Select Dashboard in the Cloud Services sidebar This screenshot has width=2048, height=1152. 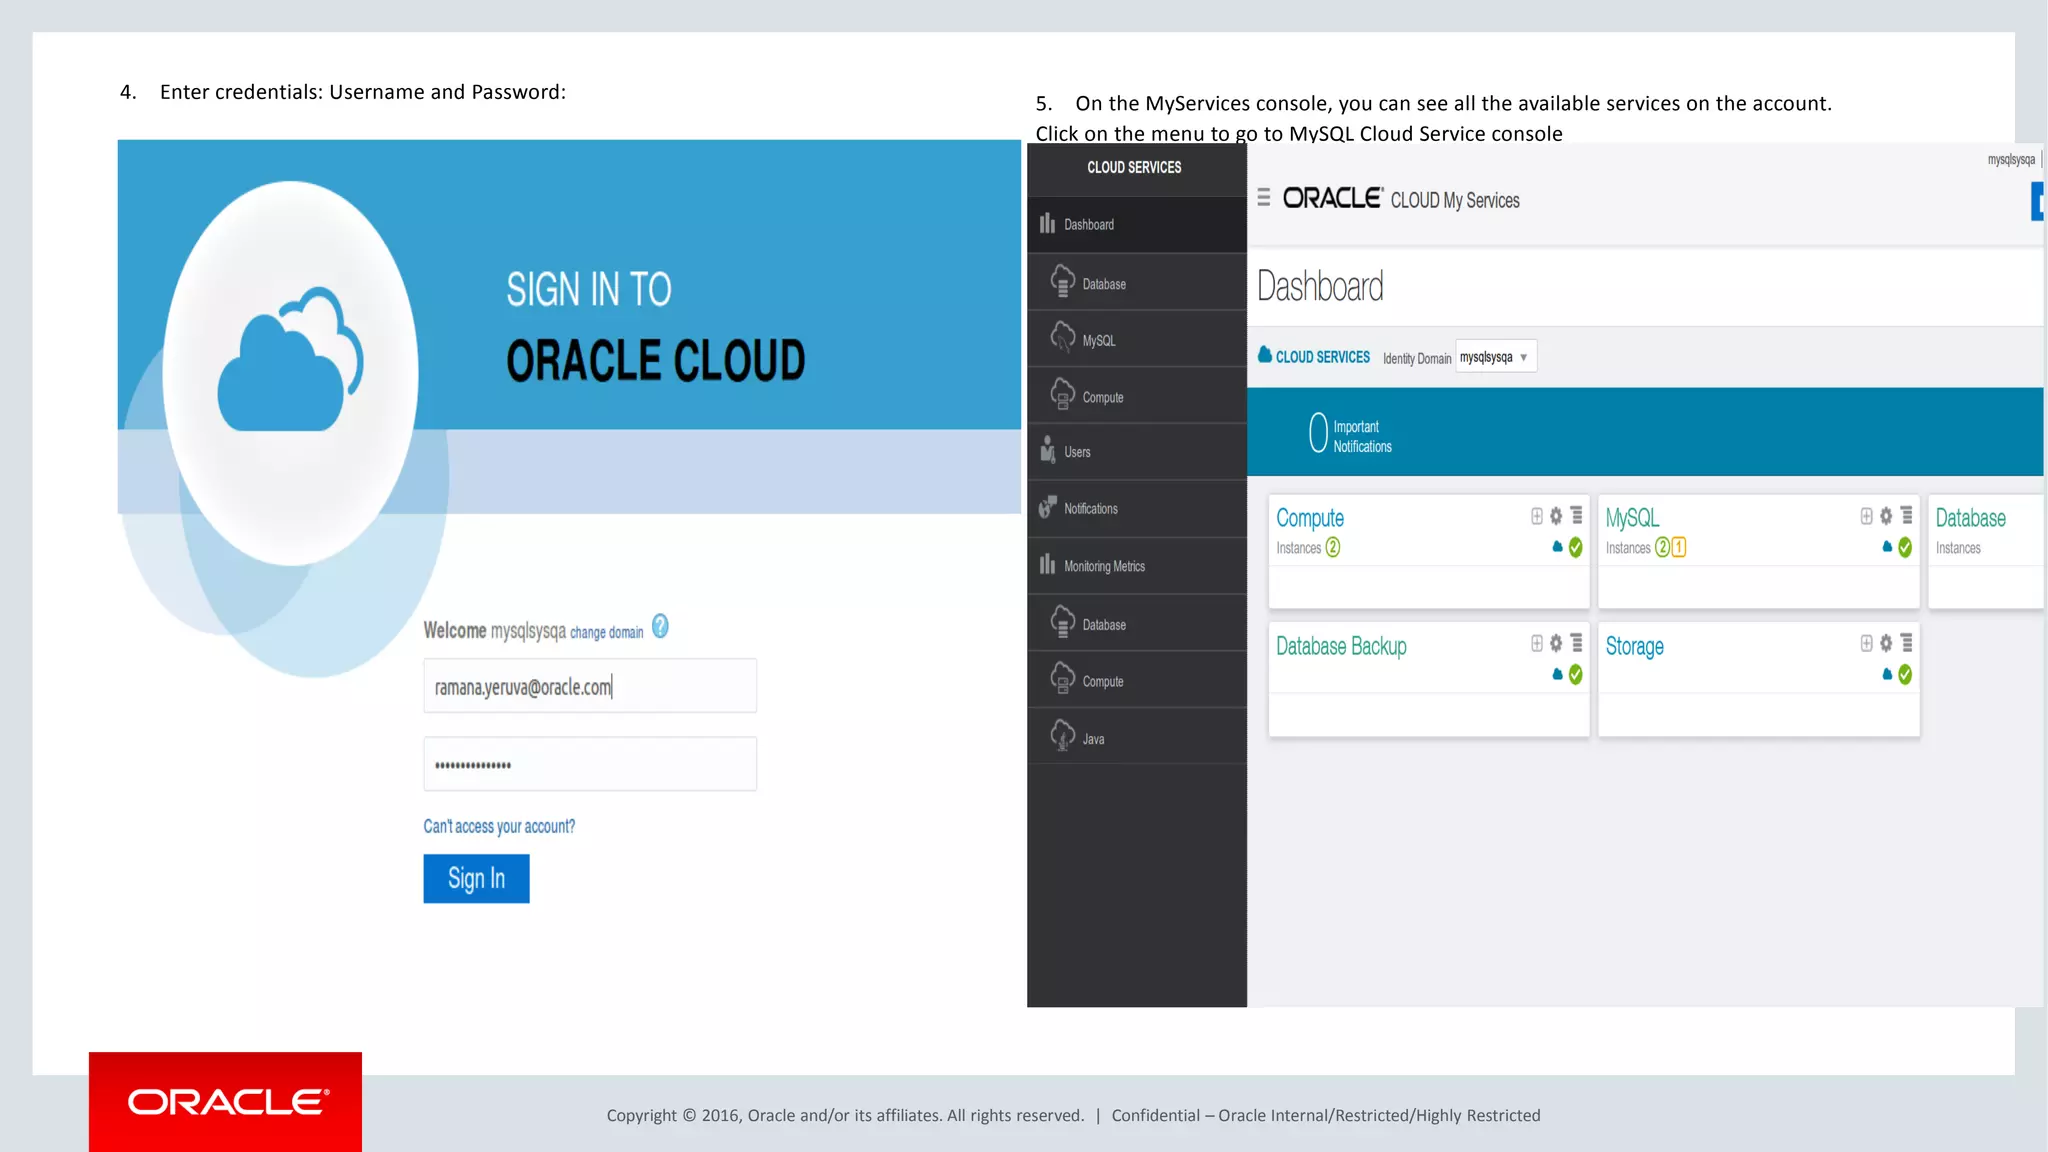[x=1137, y=224]
